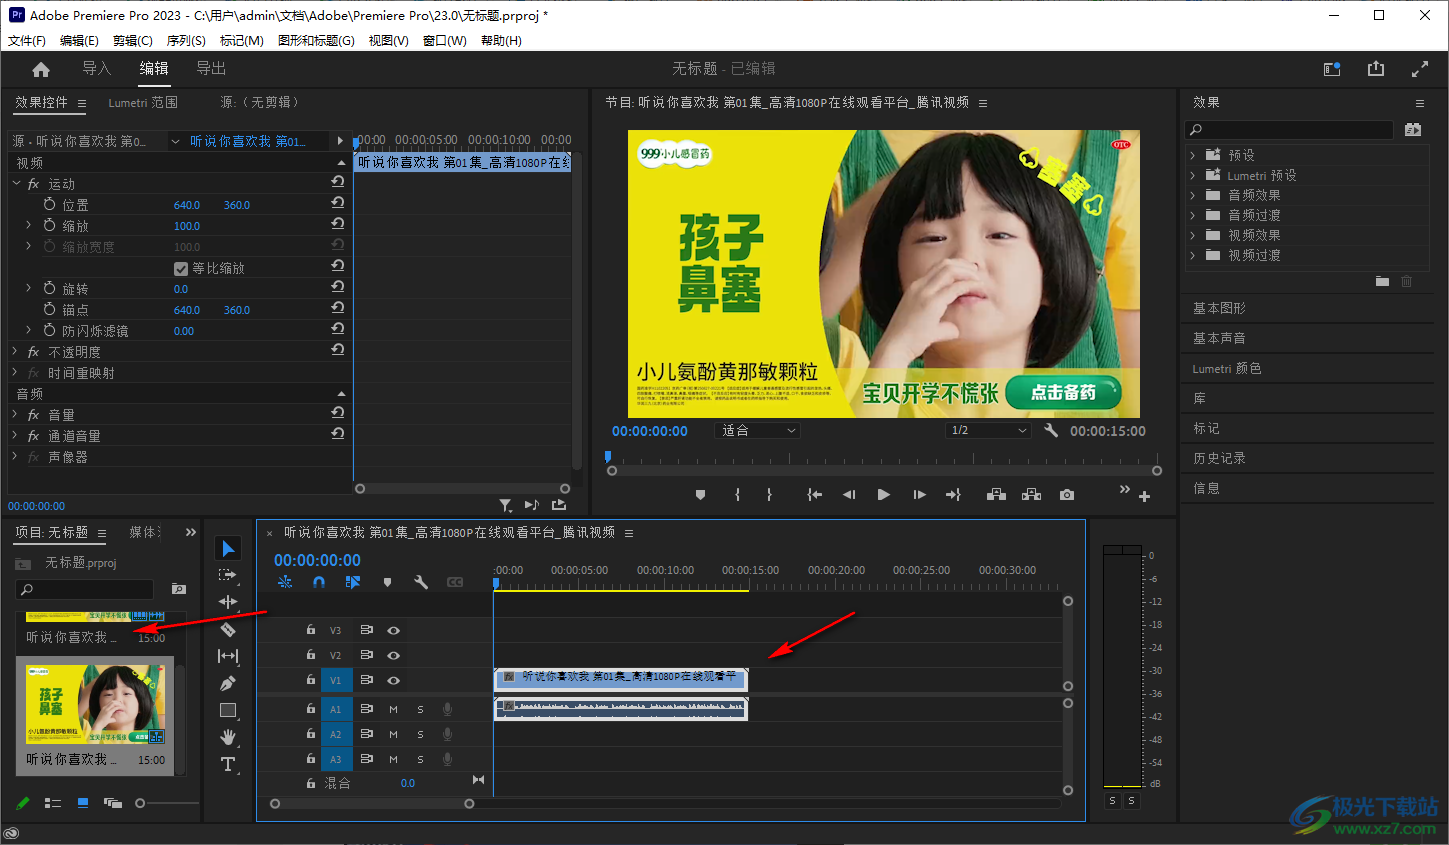Switch to Import tab
Screen dimensions: 1449x845
point(97,68)
